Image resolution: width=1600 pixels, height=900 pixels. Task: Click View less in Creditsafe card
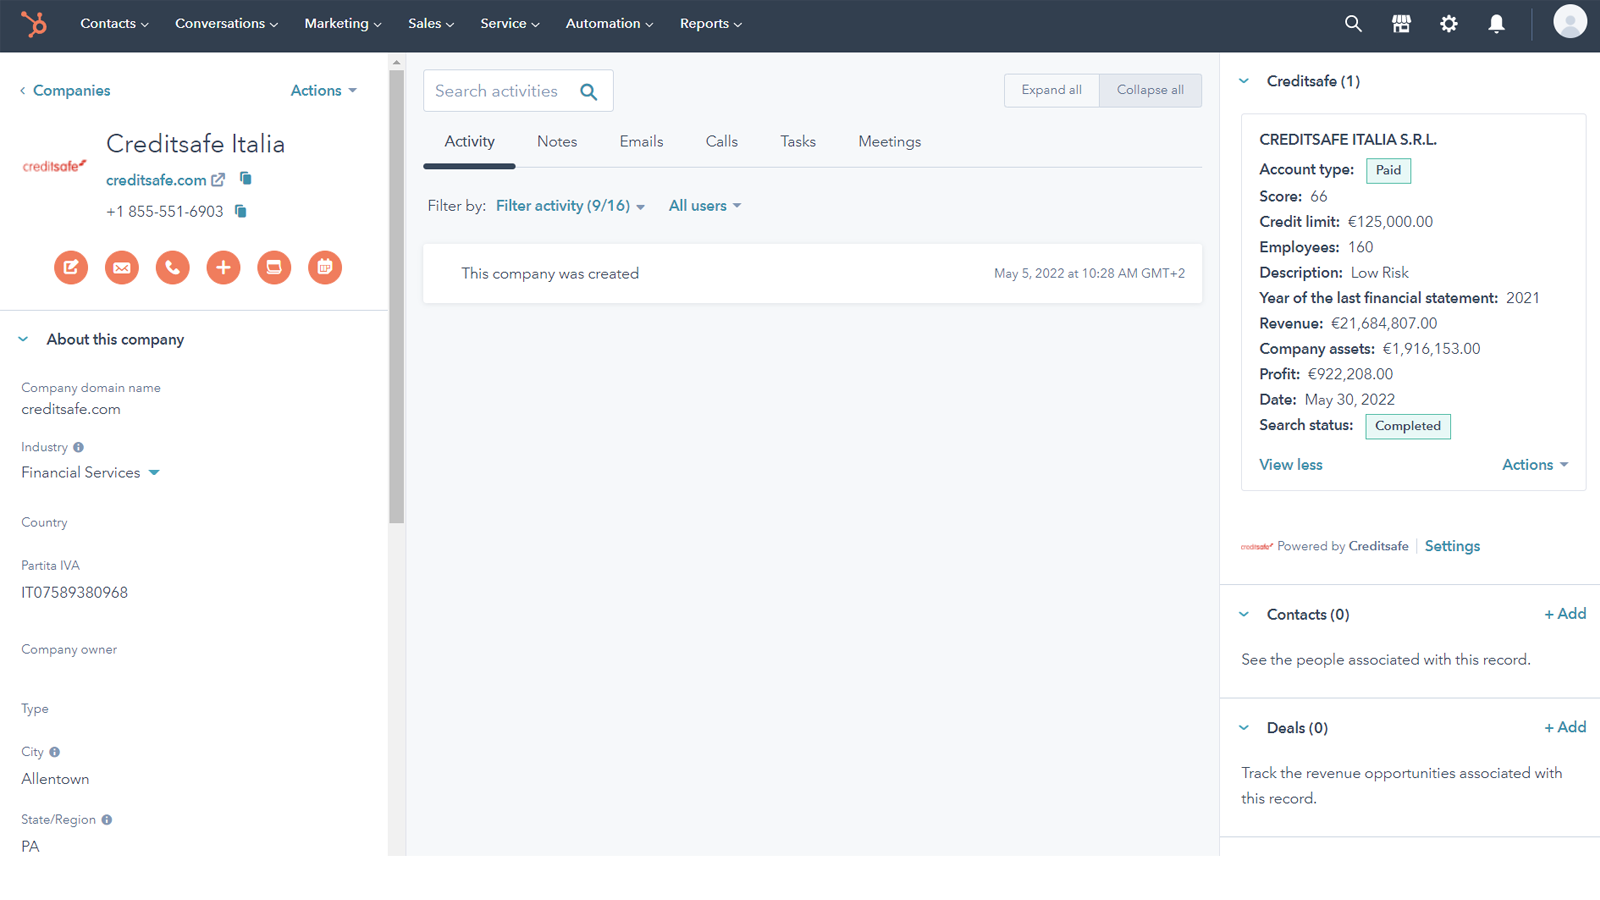[x=1290, y=465]
